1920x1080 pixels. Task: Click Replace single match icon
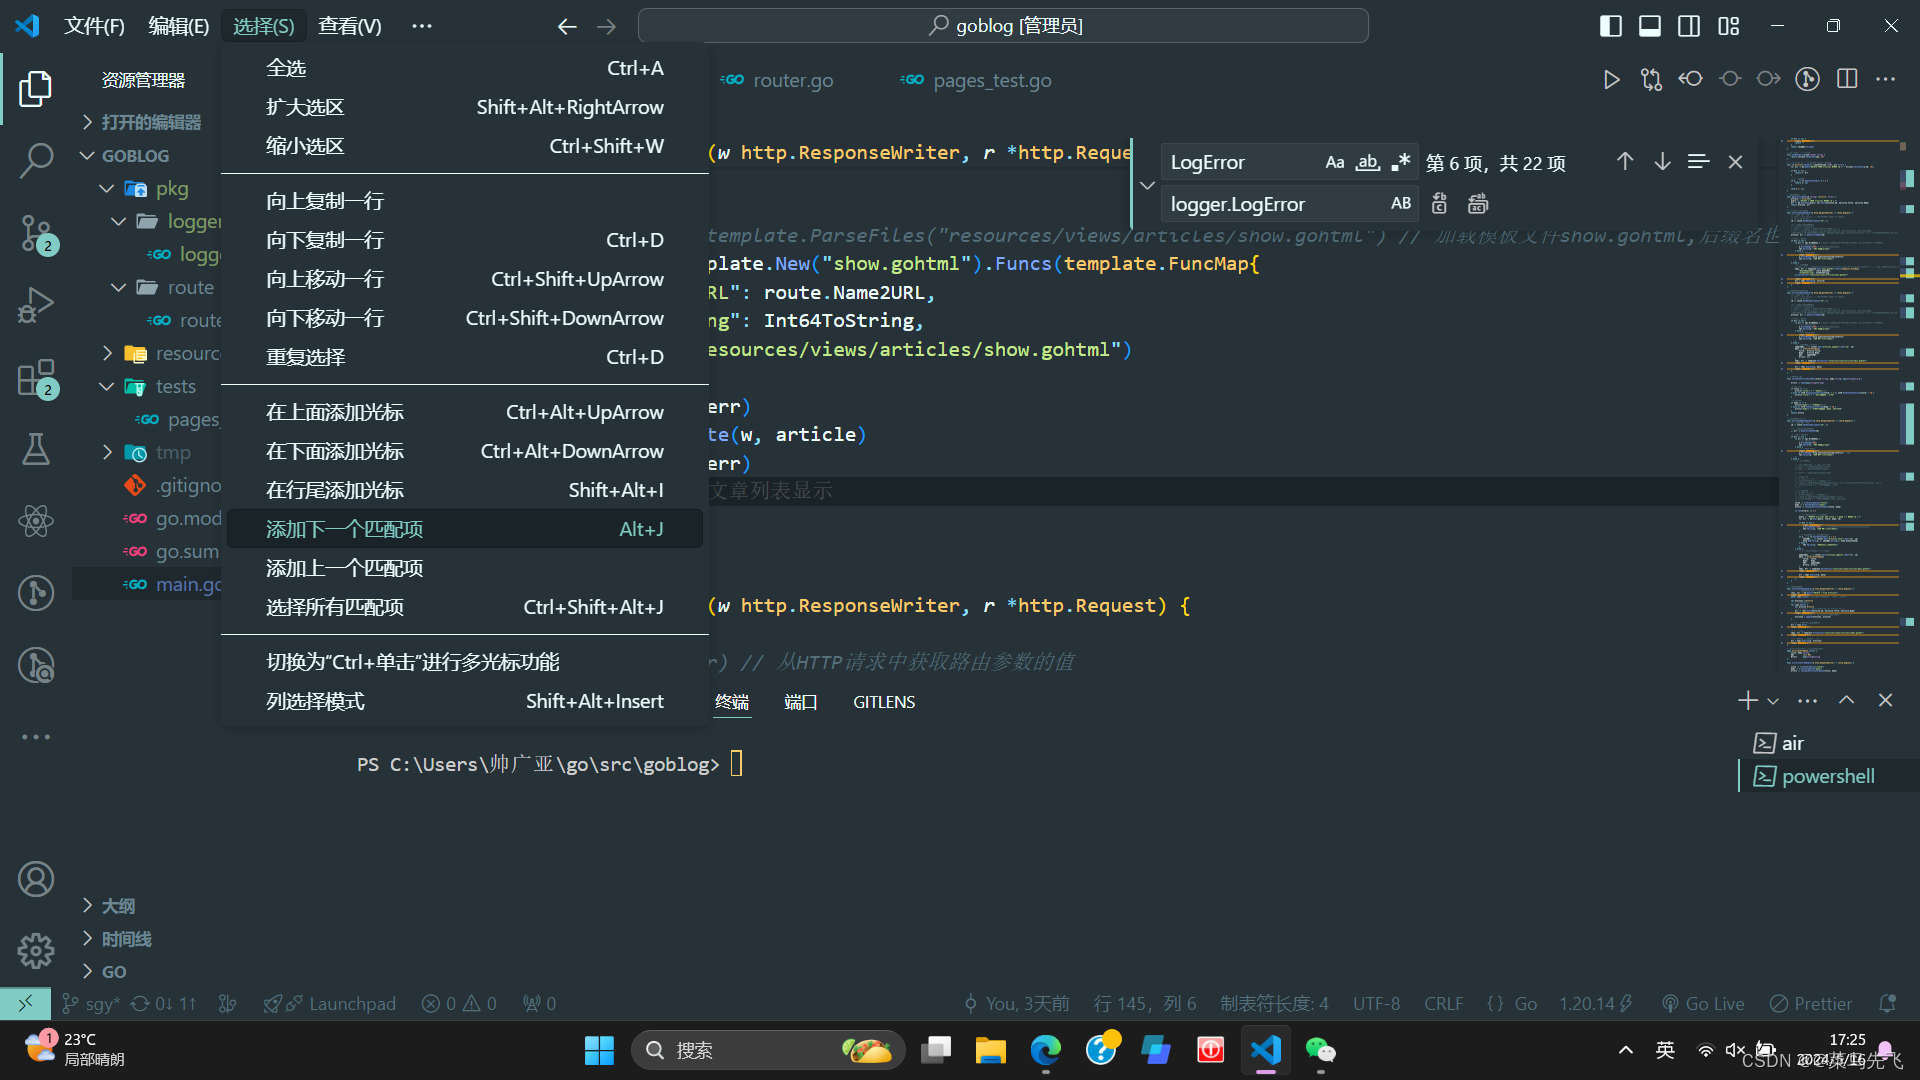pyautogui.click(x=1439, y=204)
